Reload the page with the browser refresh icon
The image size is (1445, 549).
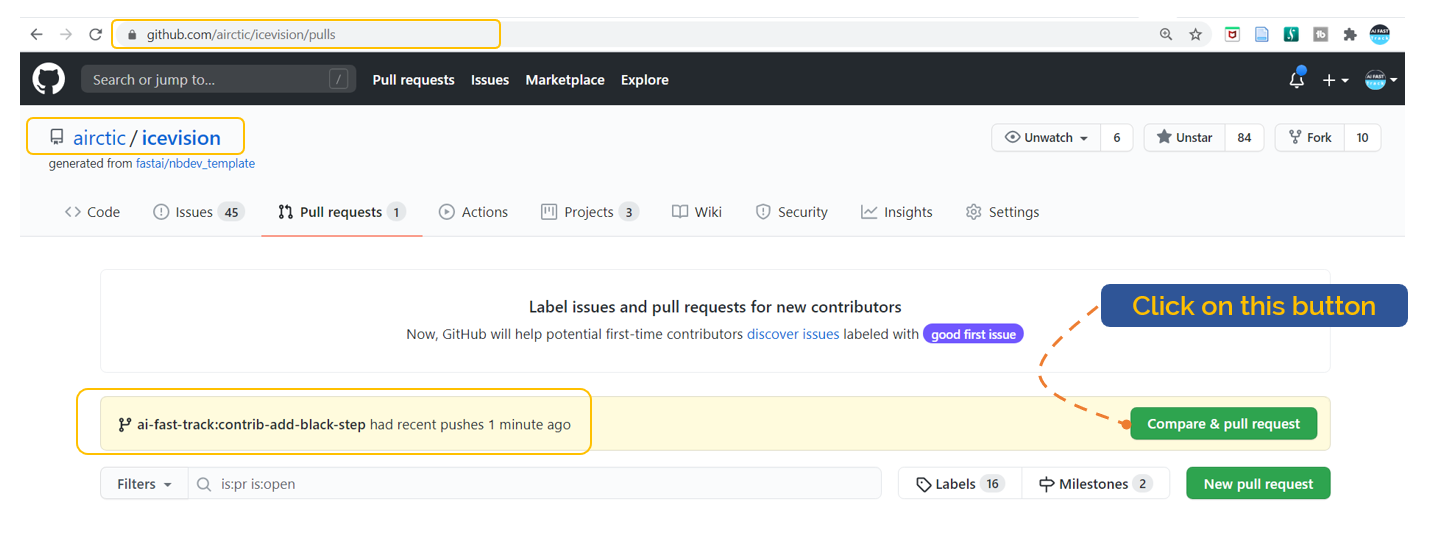tap(96, 34)
